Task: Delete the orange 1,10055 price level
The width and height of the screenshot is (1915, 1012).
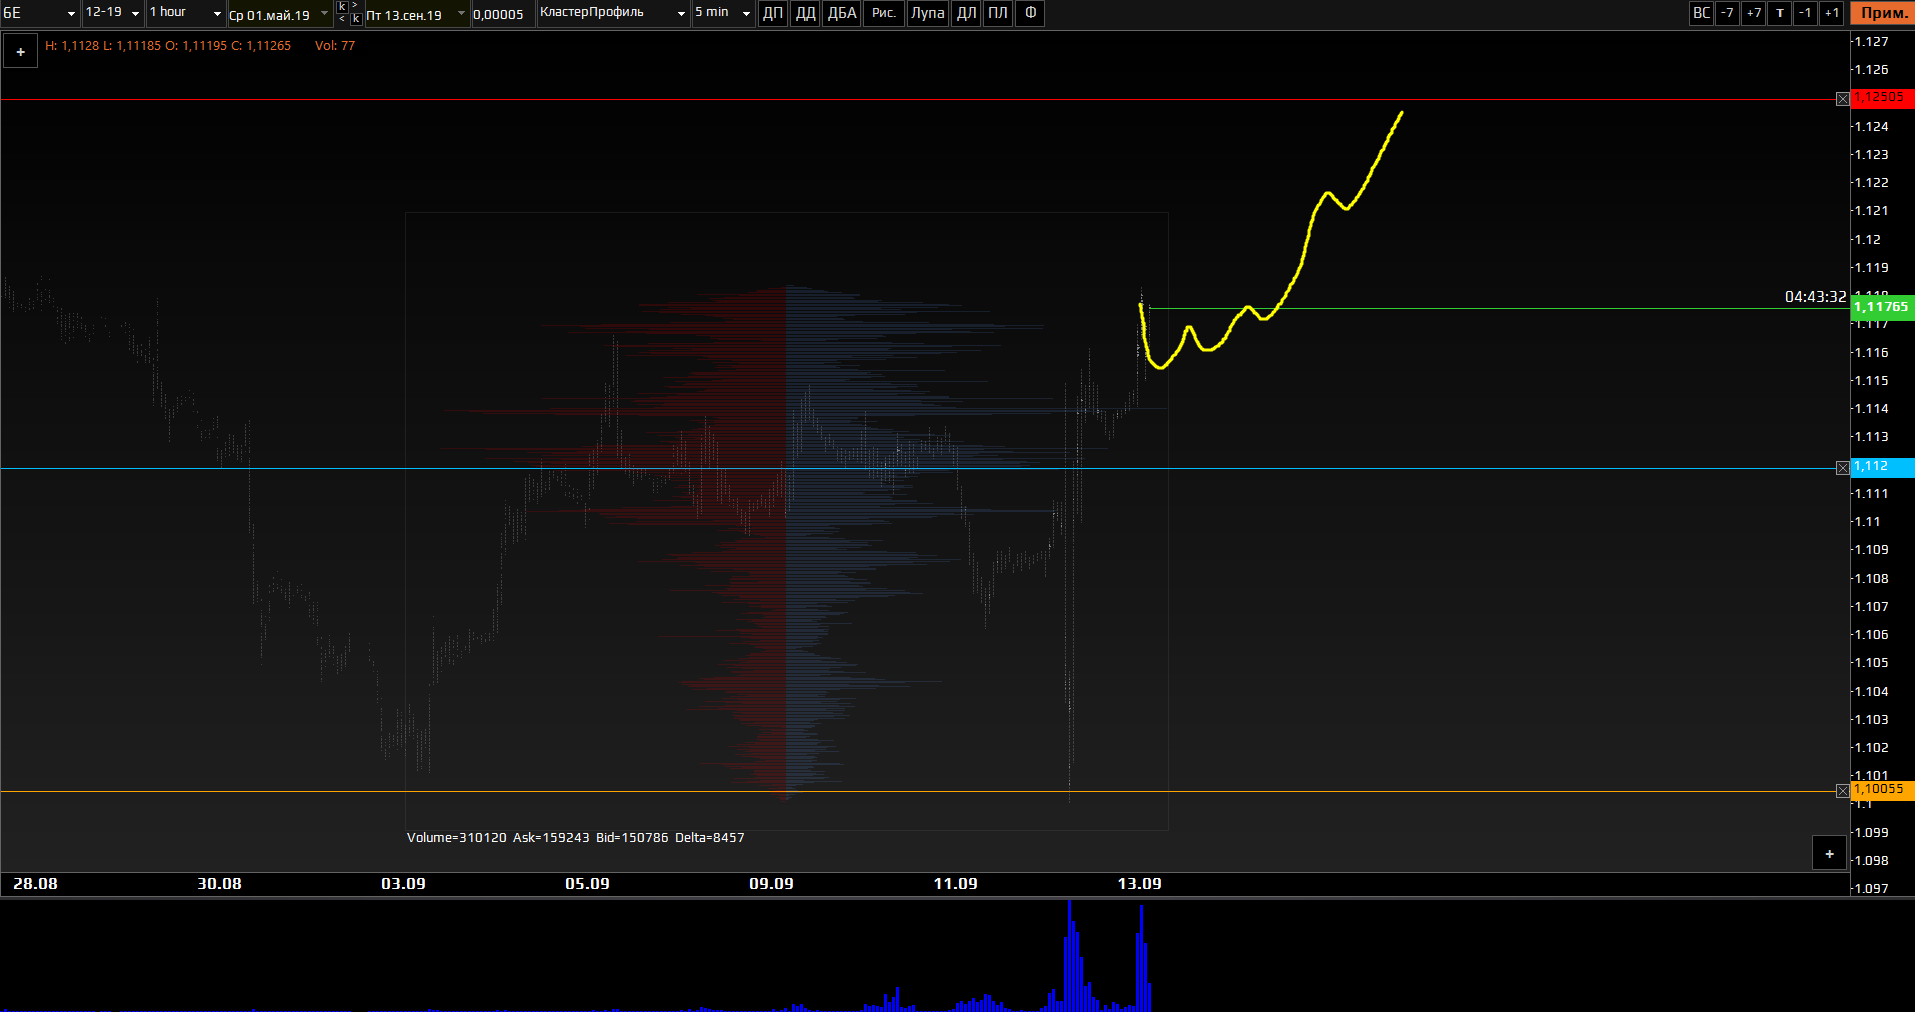Action: click(1842, 791)
